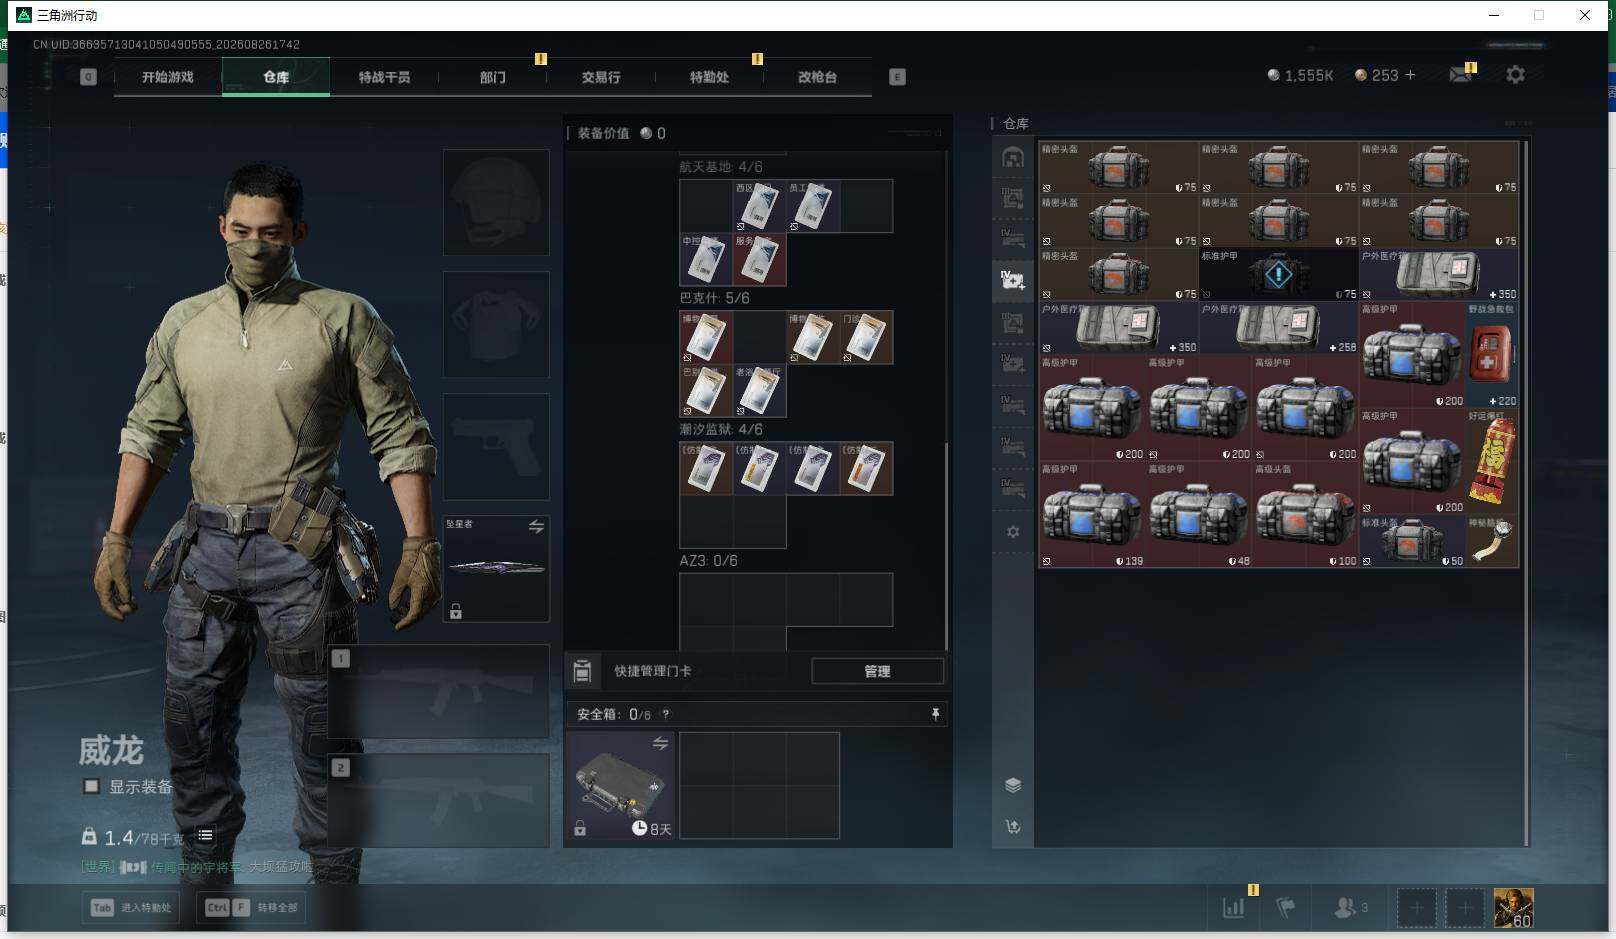Open the mail envelope icon
Viewport: 1616px width, 939px height.
pos(1461,75)
